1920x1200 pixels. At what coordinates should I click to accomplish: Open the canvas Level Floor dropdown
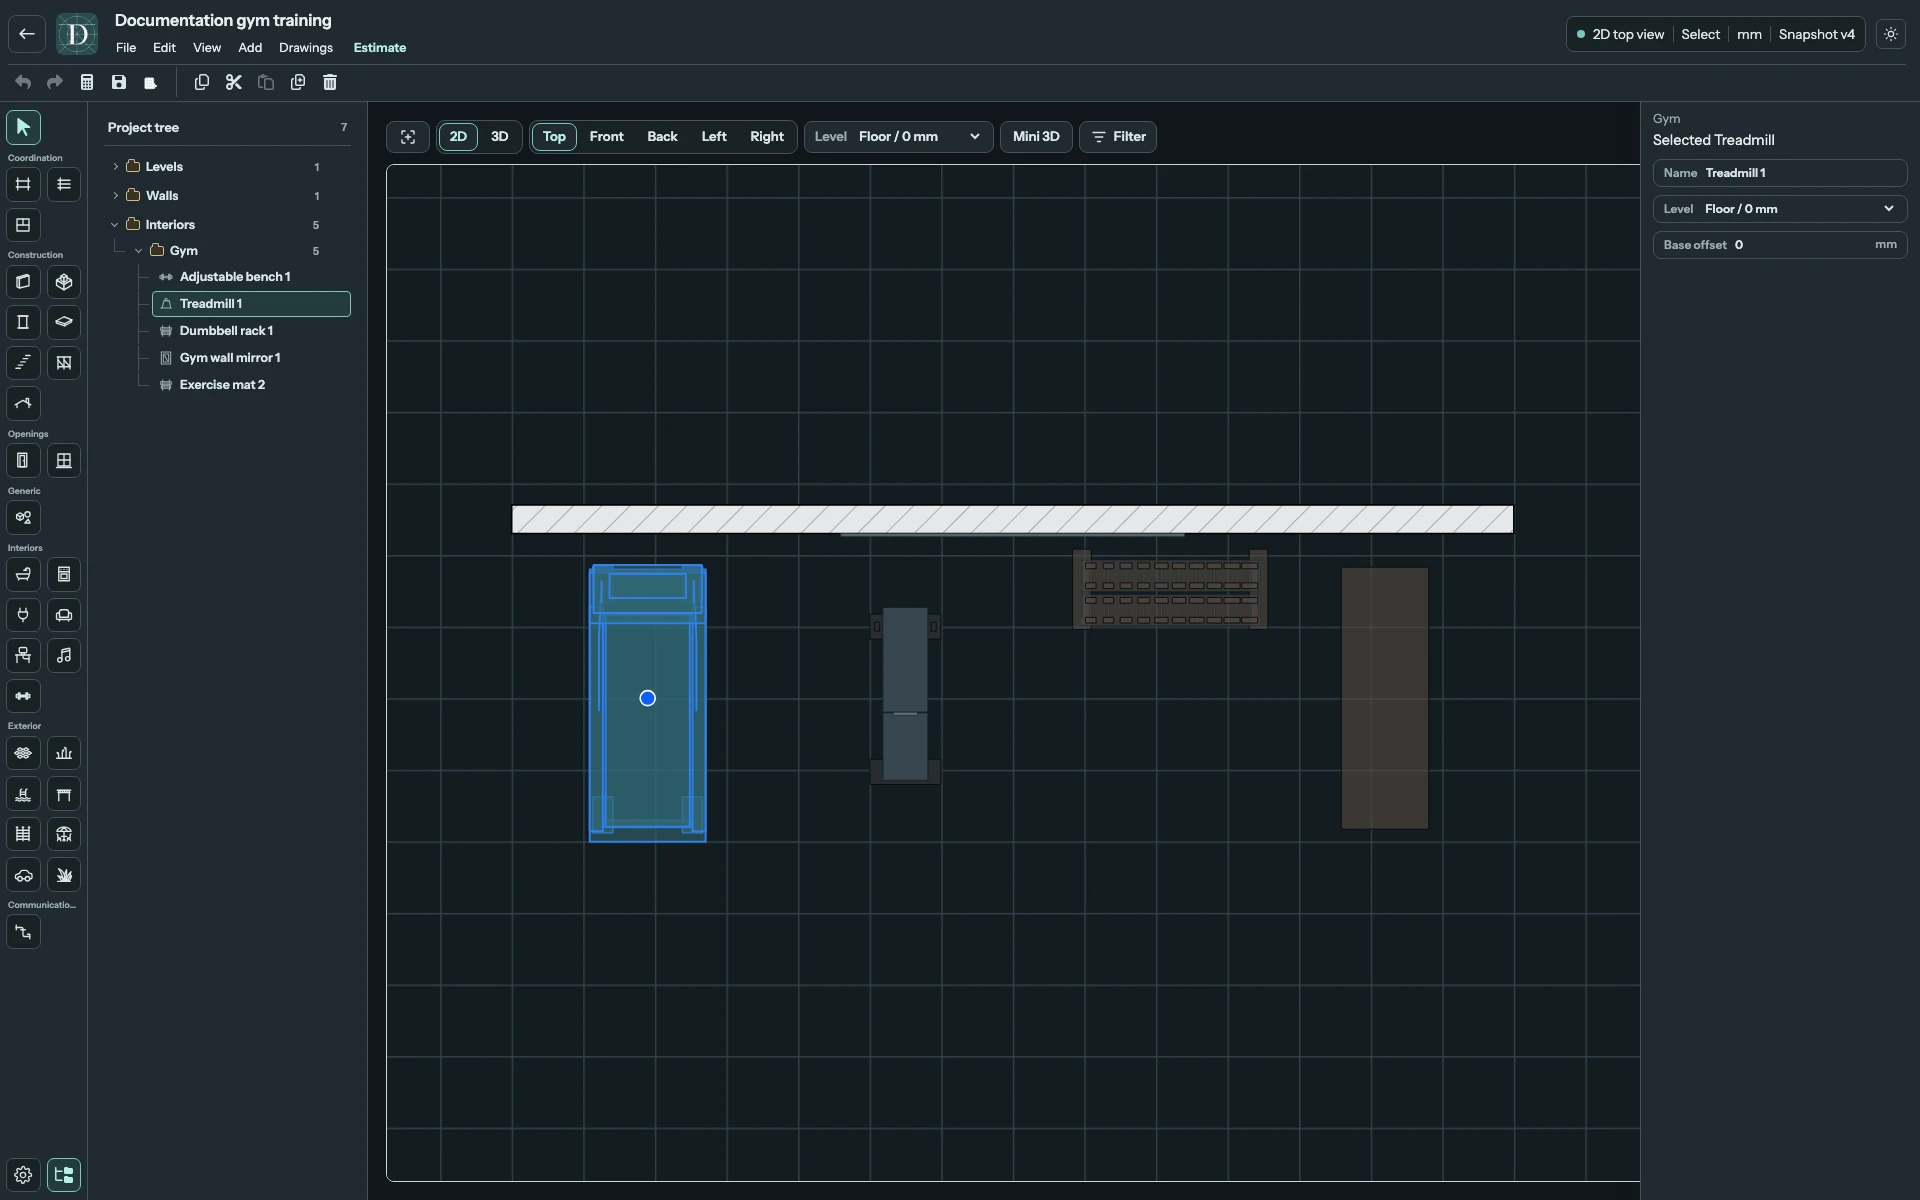click(x=898, y=137)
